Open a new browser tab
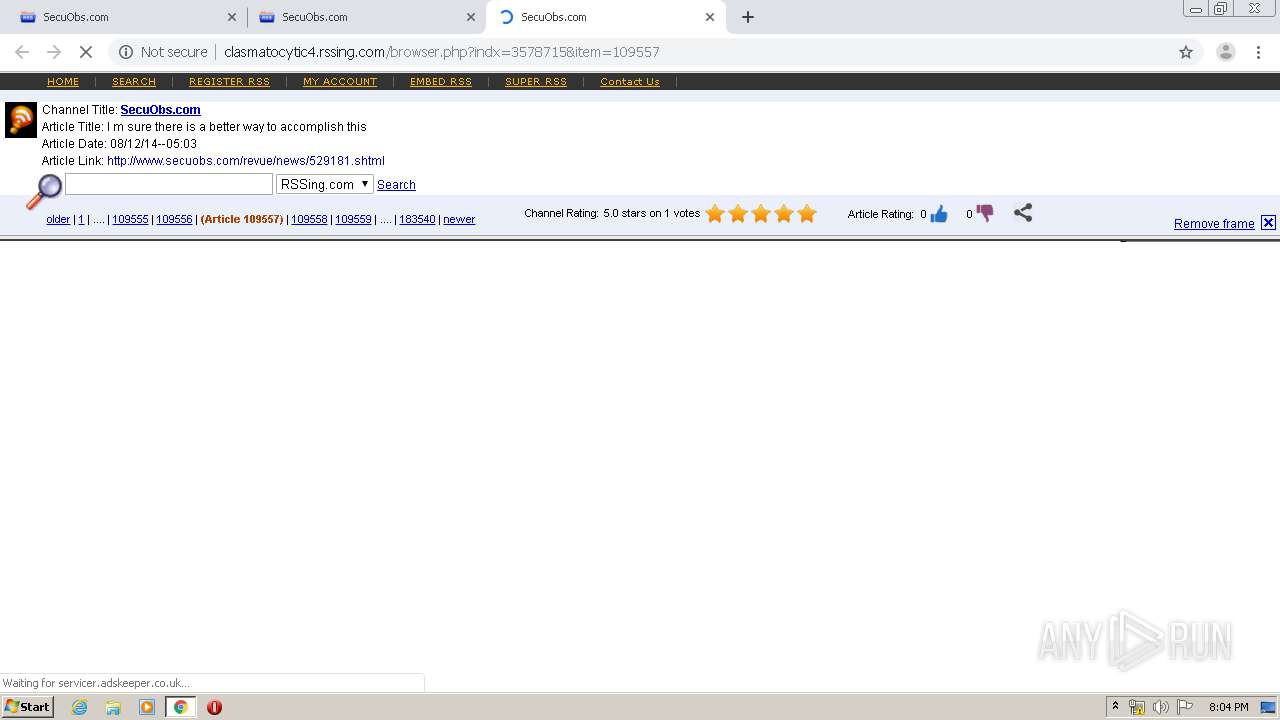 coord(748,17)
